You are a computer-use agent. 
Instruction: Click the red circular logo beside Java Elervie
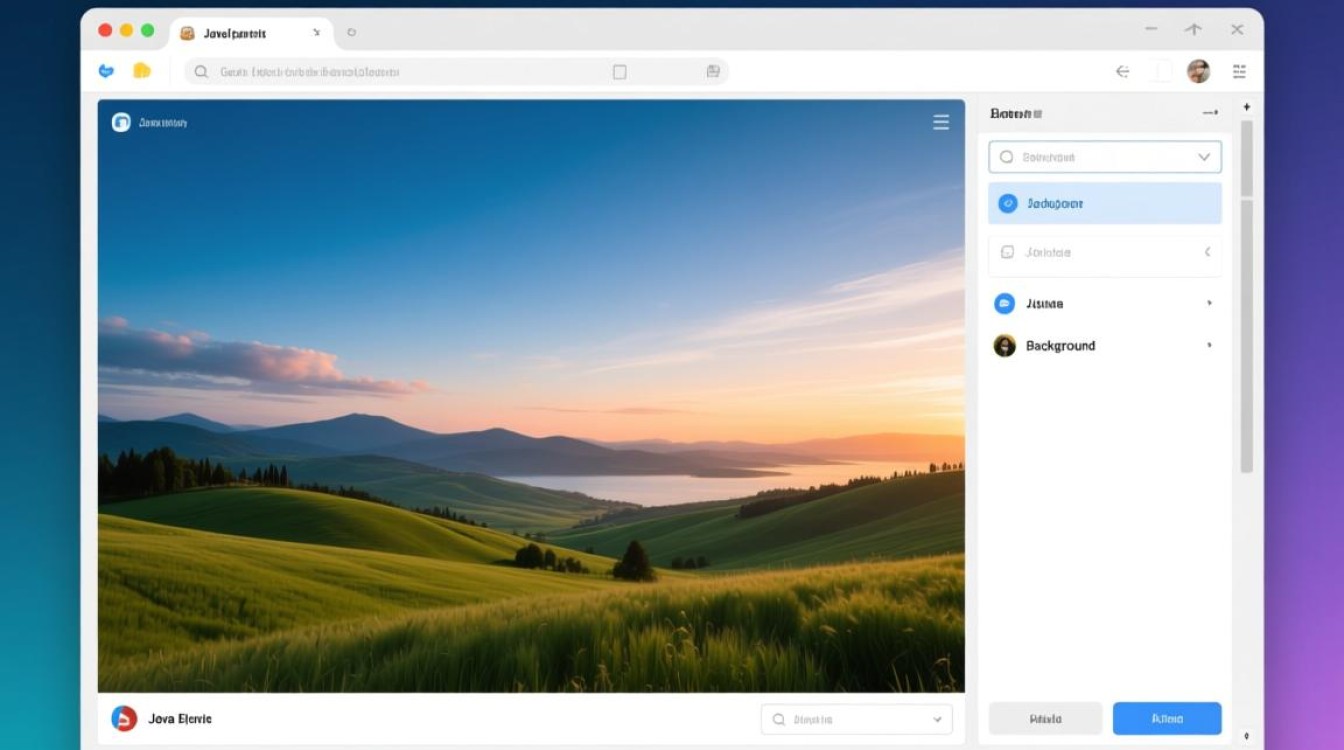click(124, 718)
